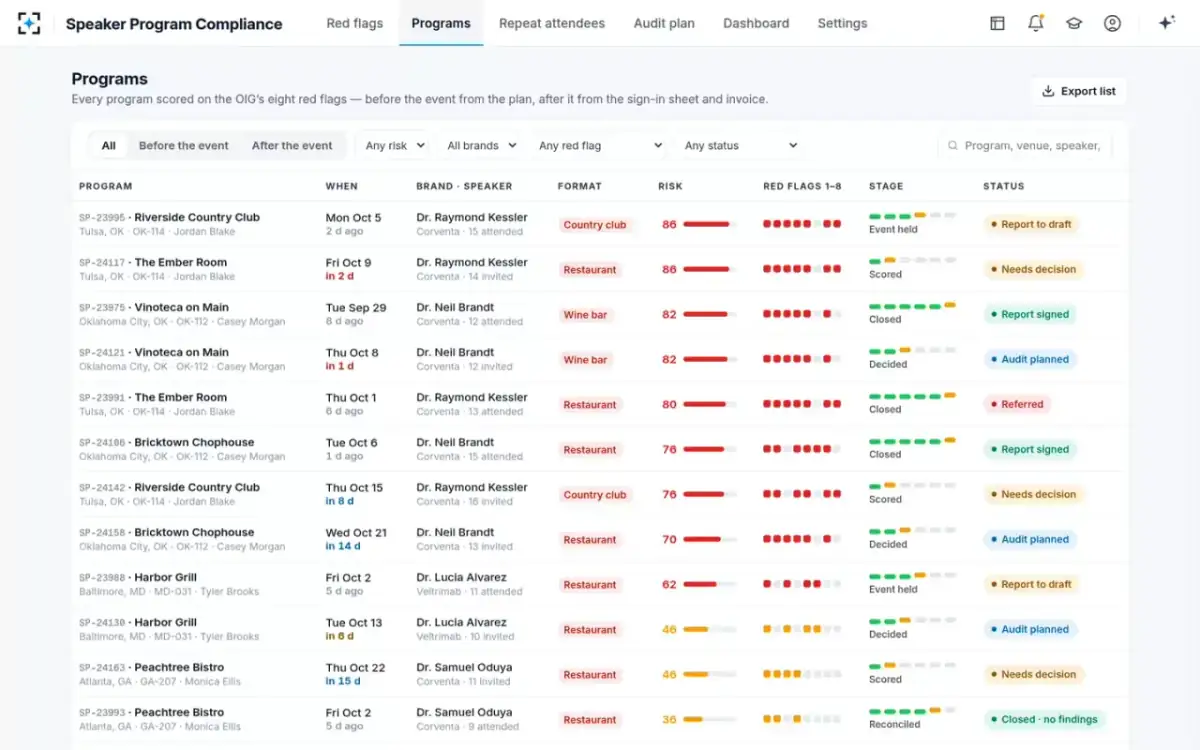Expand the Any red flag dropdown
Screen dimensions: 1200x750
coord(600,146)
